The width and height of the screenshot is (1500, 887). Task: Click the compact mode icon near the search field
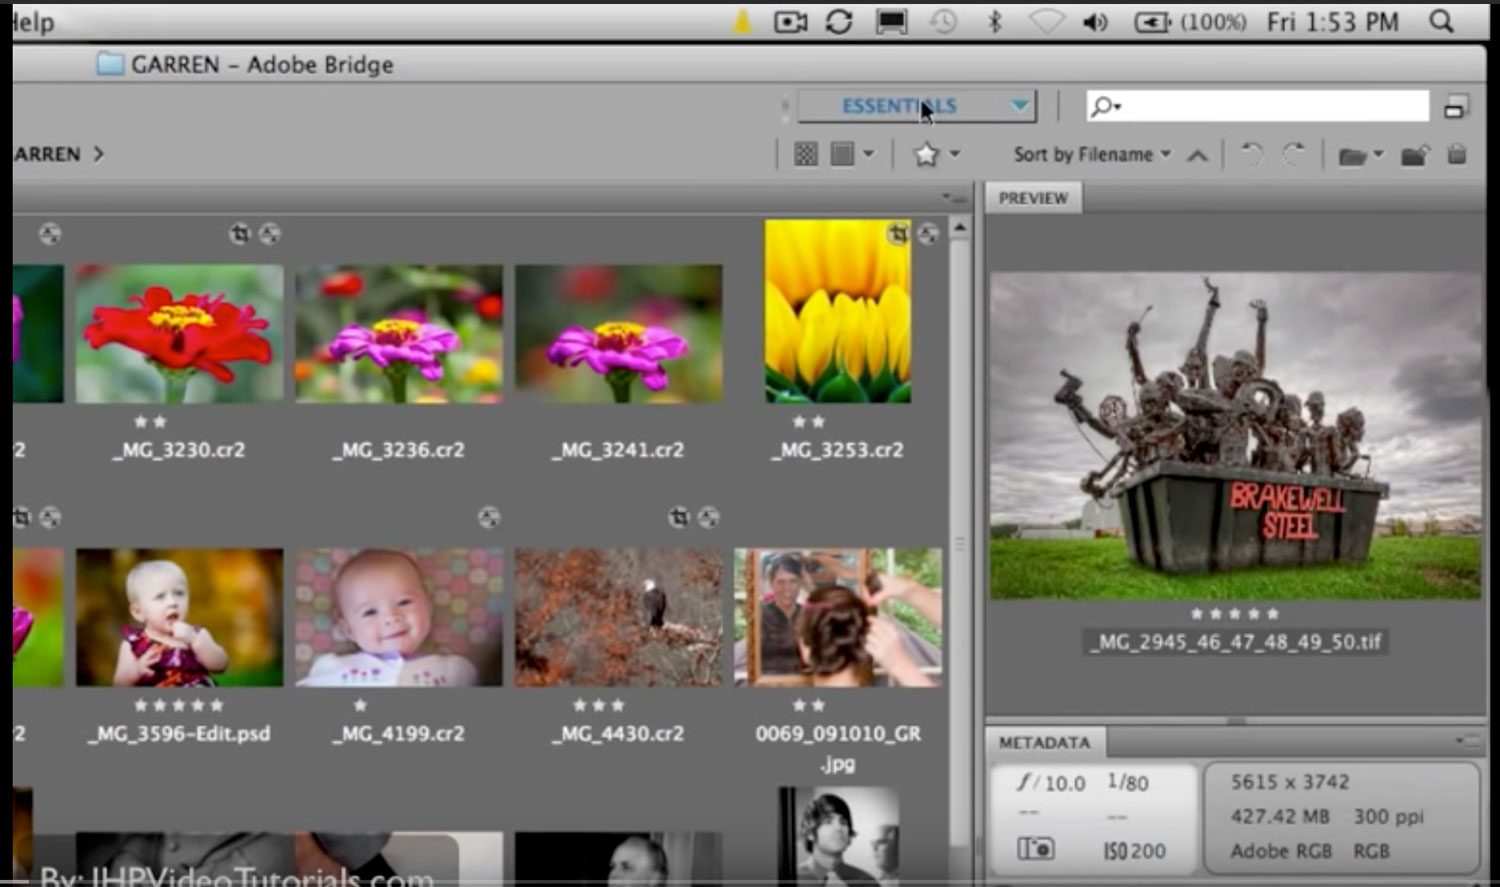pyautogui.click(x=1457, y=104)
